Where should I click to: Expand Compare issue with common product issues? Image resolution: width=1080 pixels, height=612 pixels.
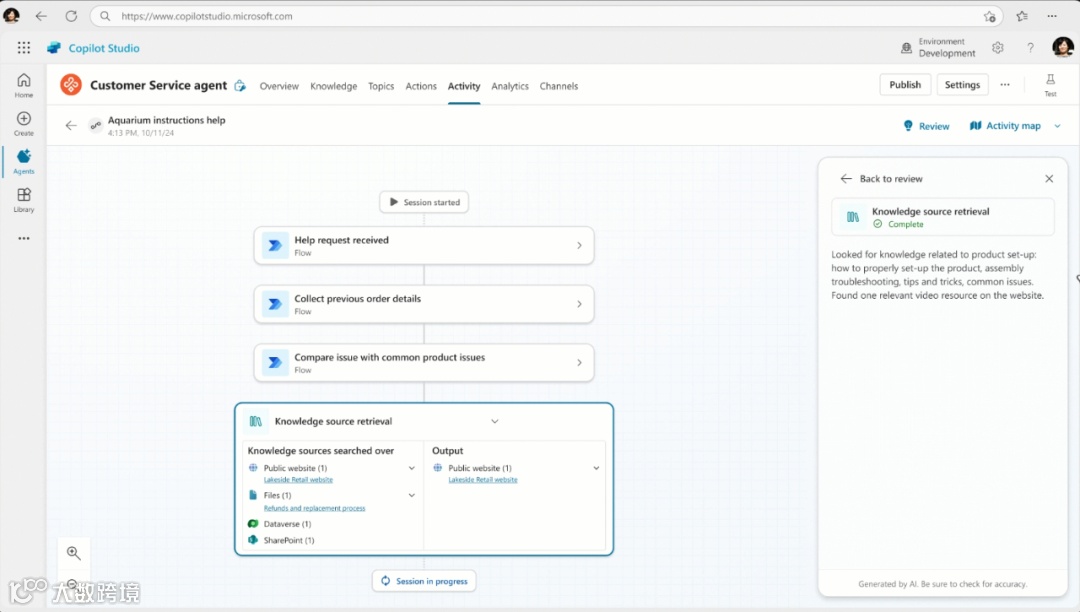pos(579,362)
